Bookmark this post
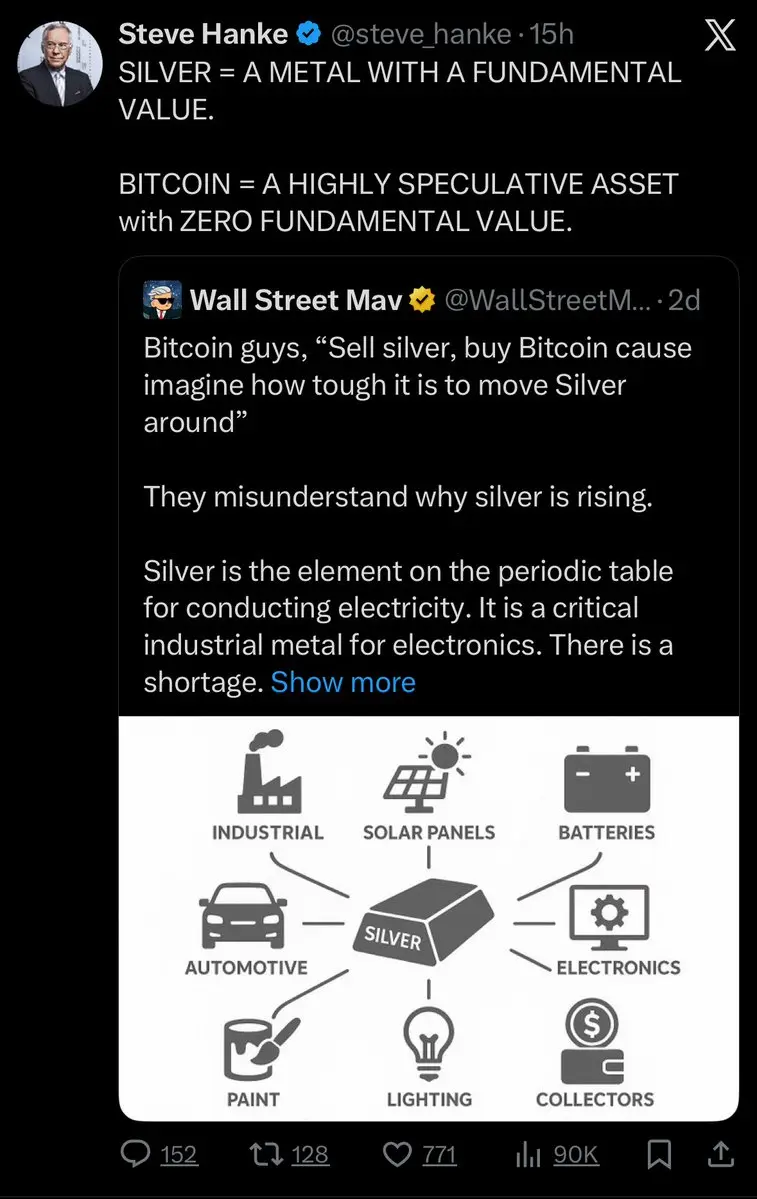This screenshot has width=757, height=1199. [x=659, y=1155]
